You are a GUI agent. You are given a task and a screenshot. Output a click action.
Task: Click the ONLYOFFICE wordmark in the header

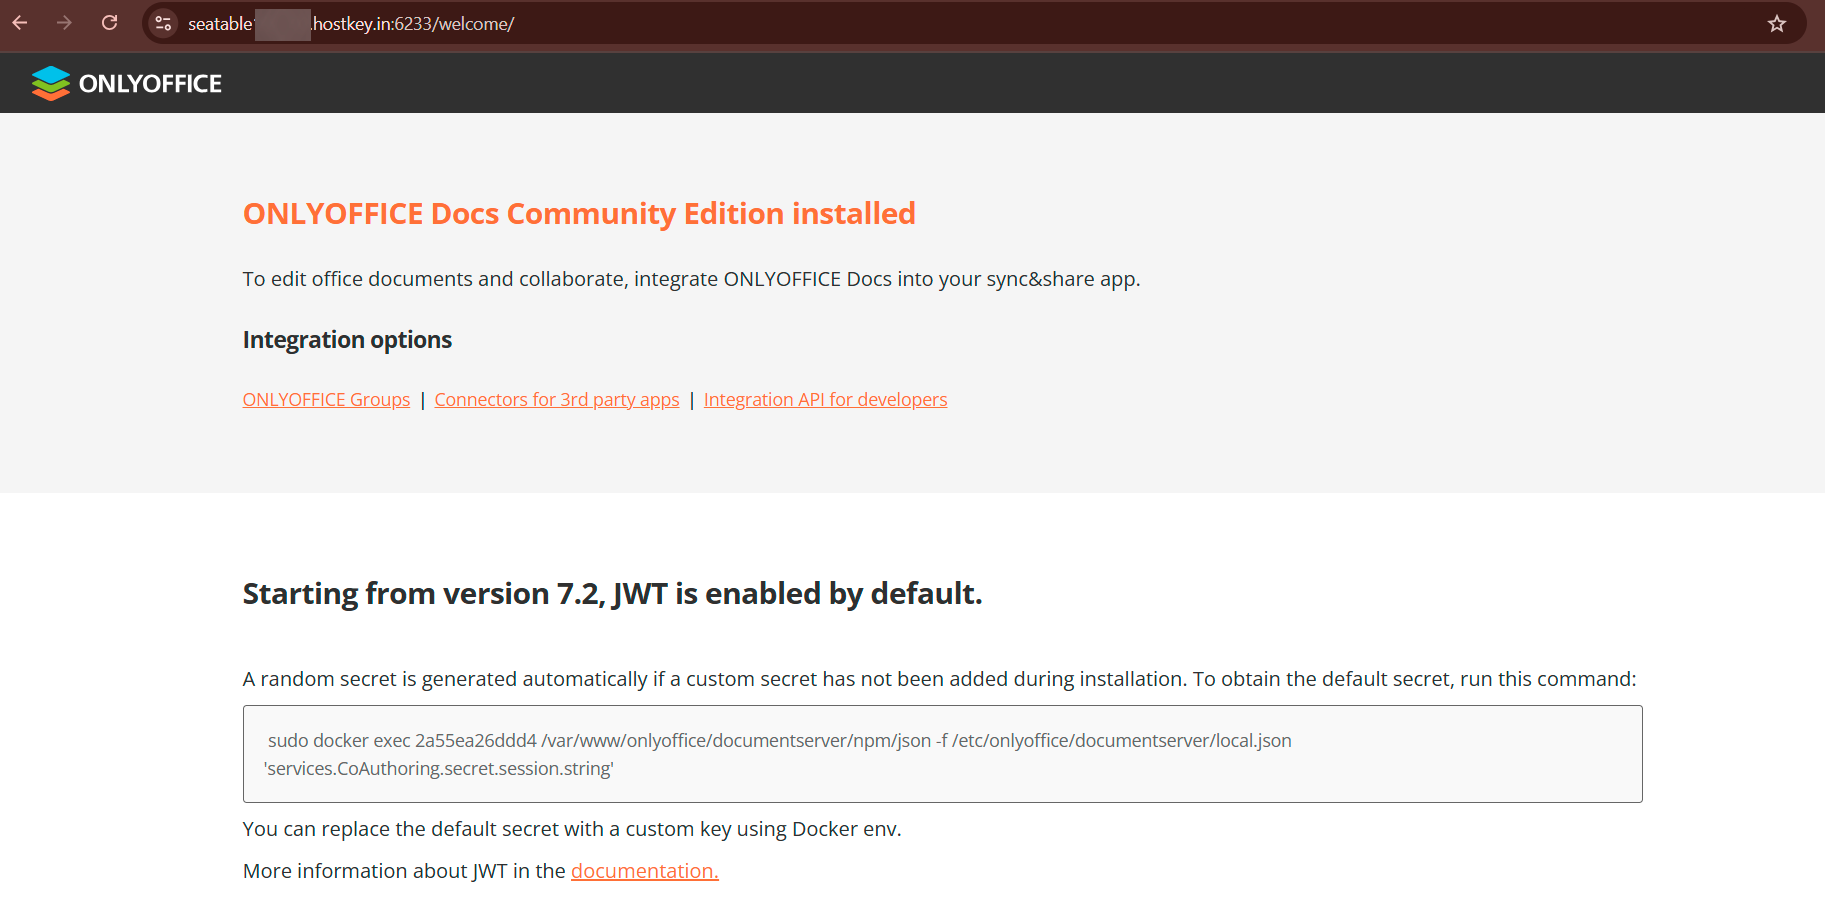click(150, 84)
